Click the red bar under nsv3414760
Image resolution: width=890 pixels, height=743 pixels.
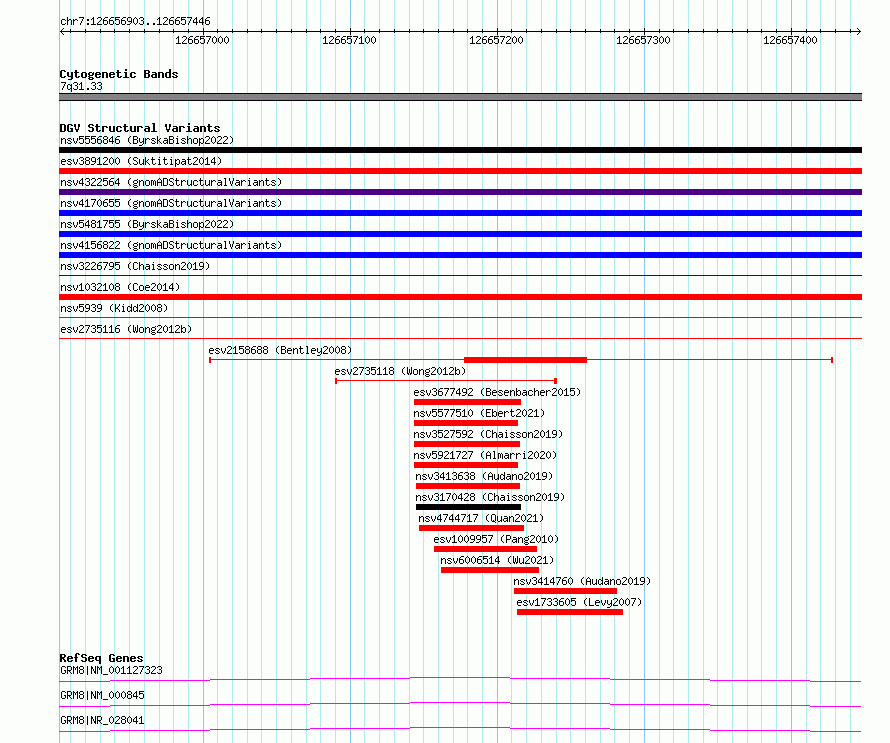pos(565,591)
